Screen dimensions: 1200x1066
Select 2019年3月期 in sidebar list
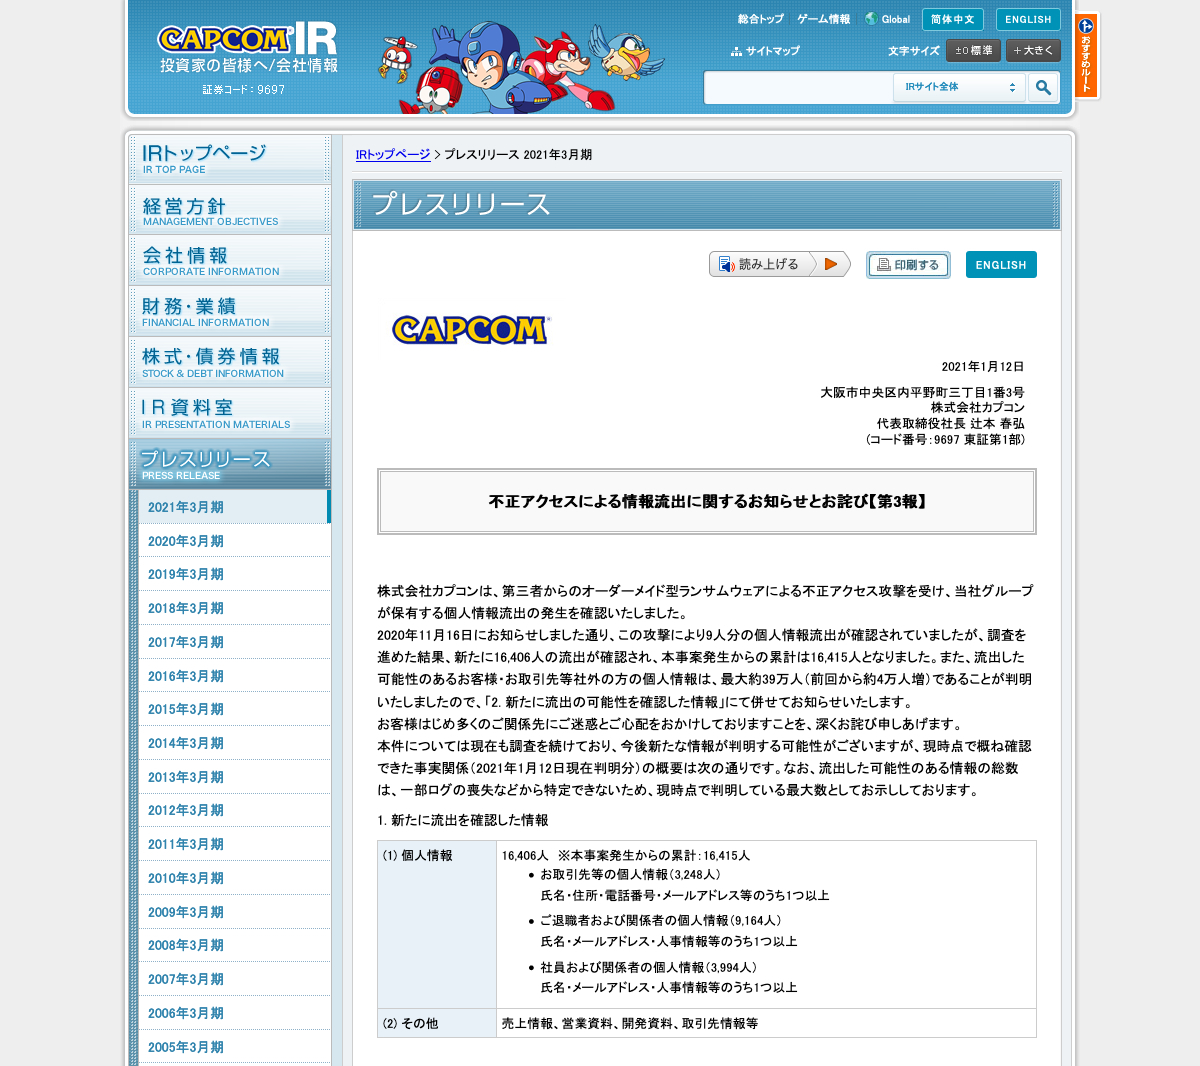[x=234, y=574]
